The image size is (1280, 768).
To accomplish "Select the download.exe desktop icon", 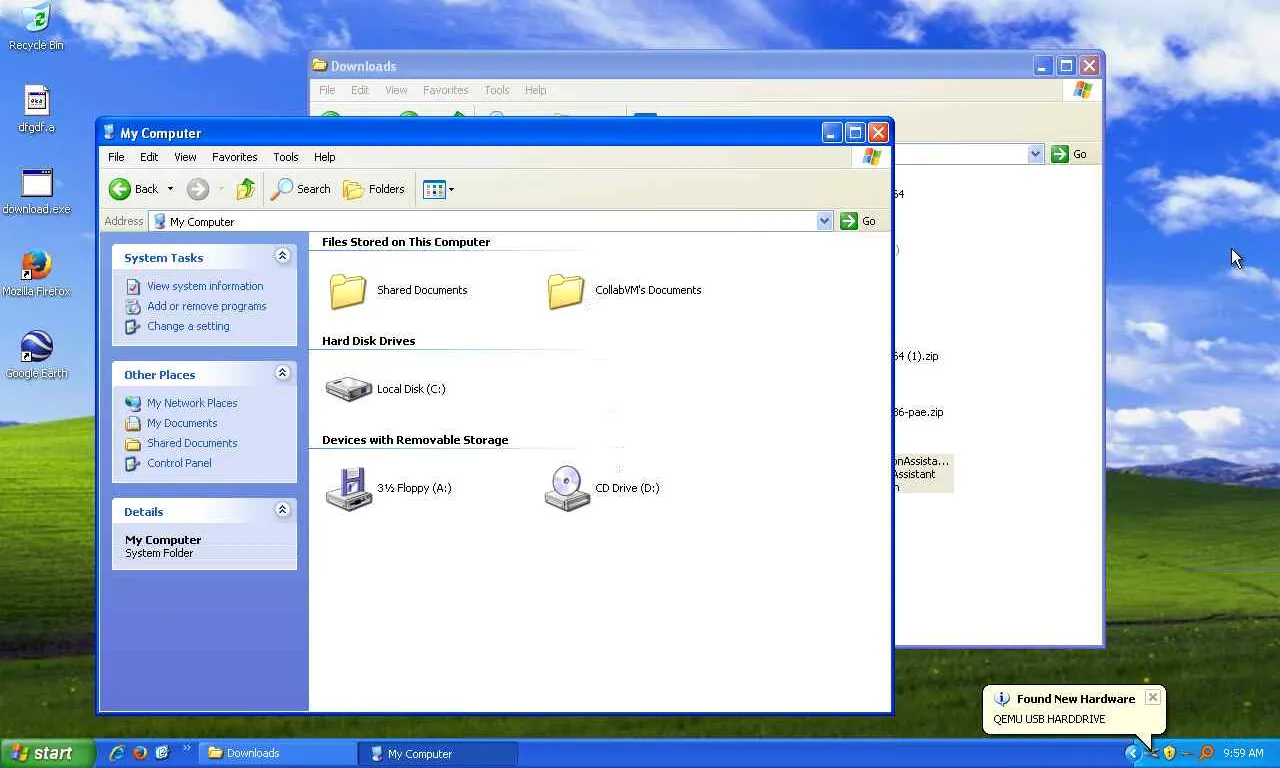I will pyautogui.click(x=36, y=191).
